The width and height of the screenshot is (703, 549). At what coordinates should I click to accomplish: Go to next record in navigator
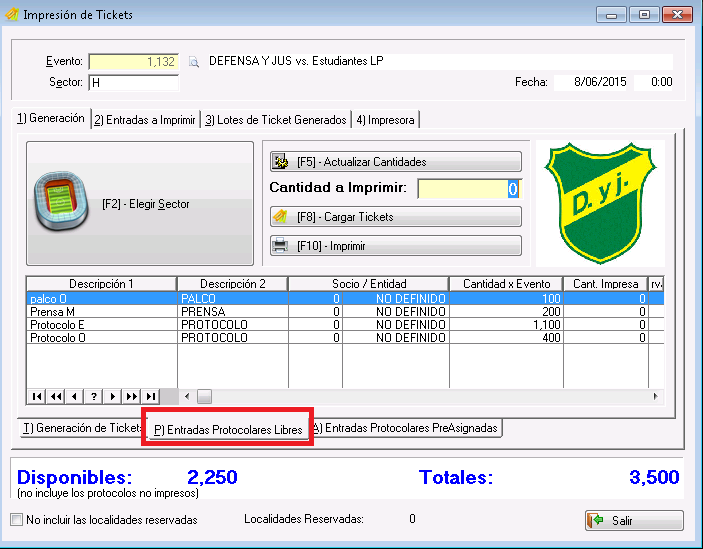113,396
